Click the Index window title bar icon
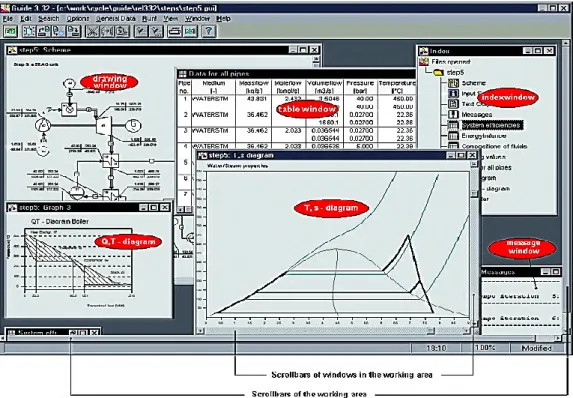The width and height of the screenshot is (573, 398). 424,51
